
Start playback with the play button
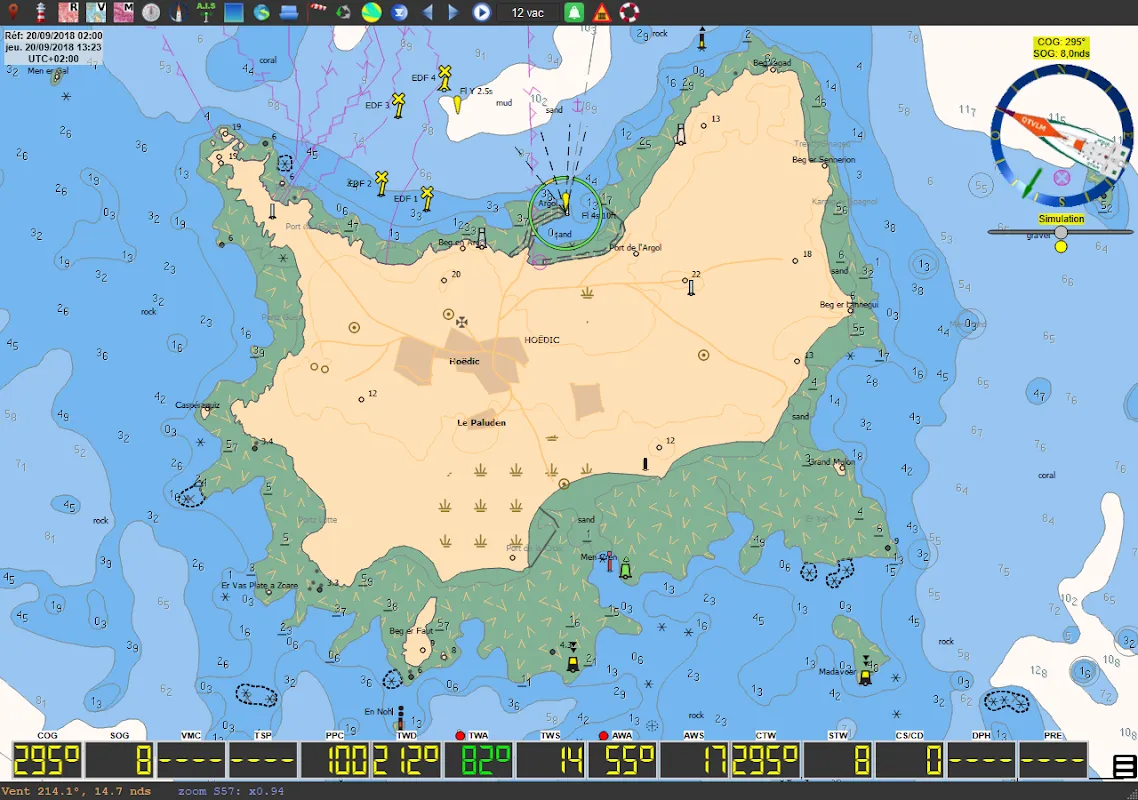pyautogui.click(x=481, y=12)
